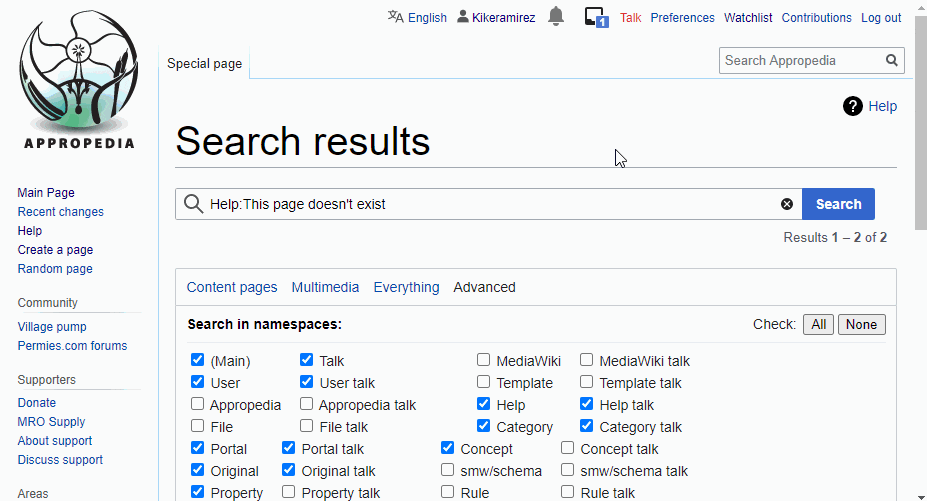927x501 pixels.
Task: Open the language selector icon
Action: coord(396,17)
